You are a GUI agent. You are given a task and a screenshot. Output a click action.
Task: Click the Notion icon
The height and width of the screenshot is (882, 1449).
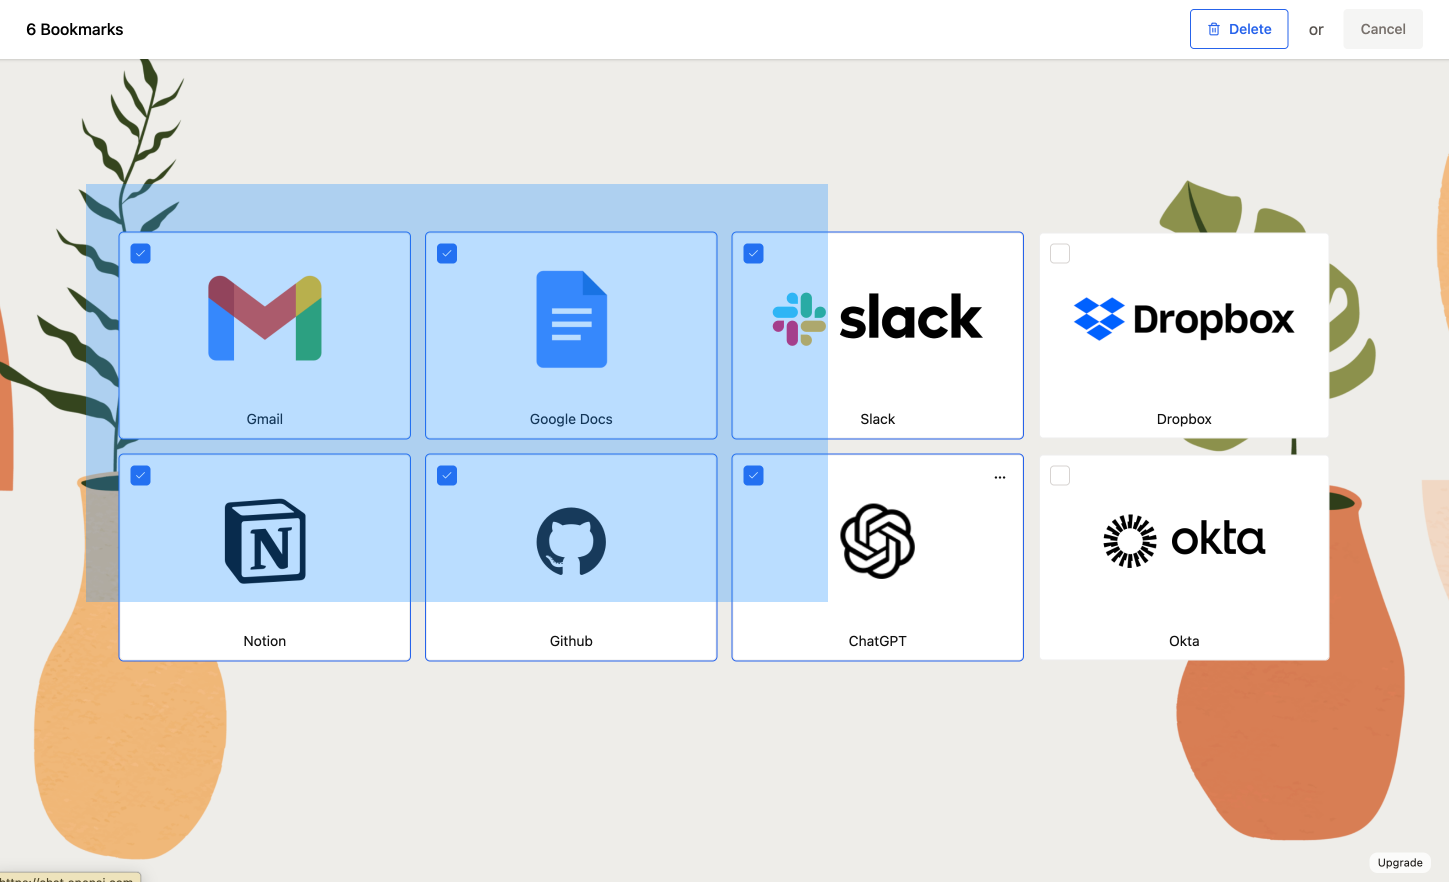264,540
